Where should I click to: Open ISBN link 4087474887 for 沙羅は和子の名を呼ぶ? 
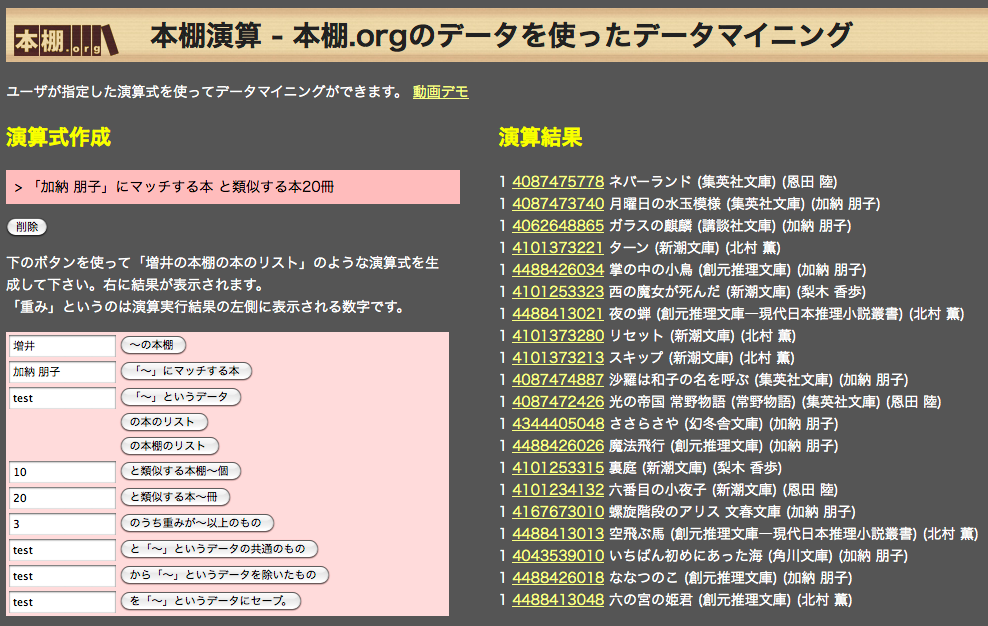tap(558, 381)
